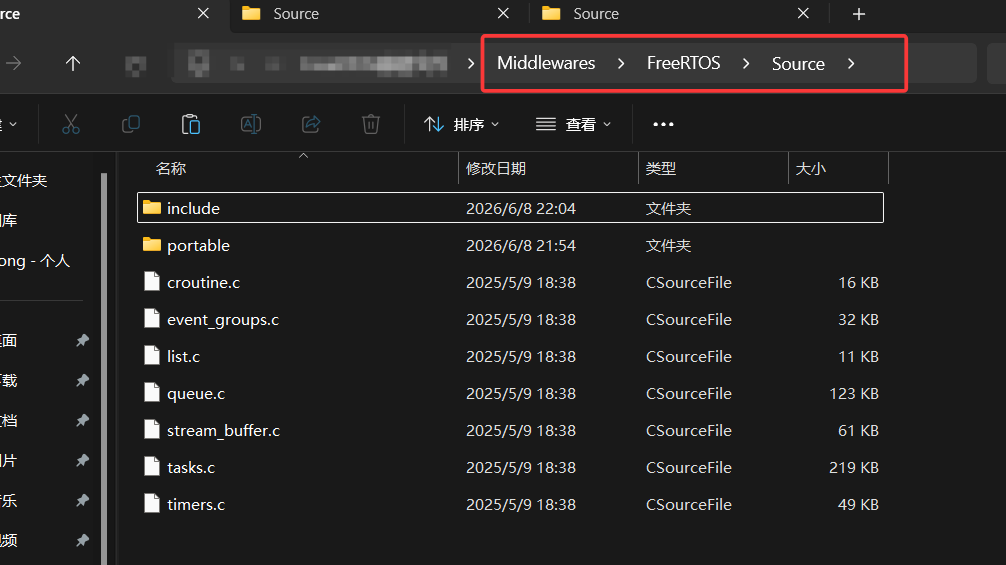This screenshot has width=1006, height=565.
Task: Close the rightmost Source tab
Action: pos(803,13)
